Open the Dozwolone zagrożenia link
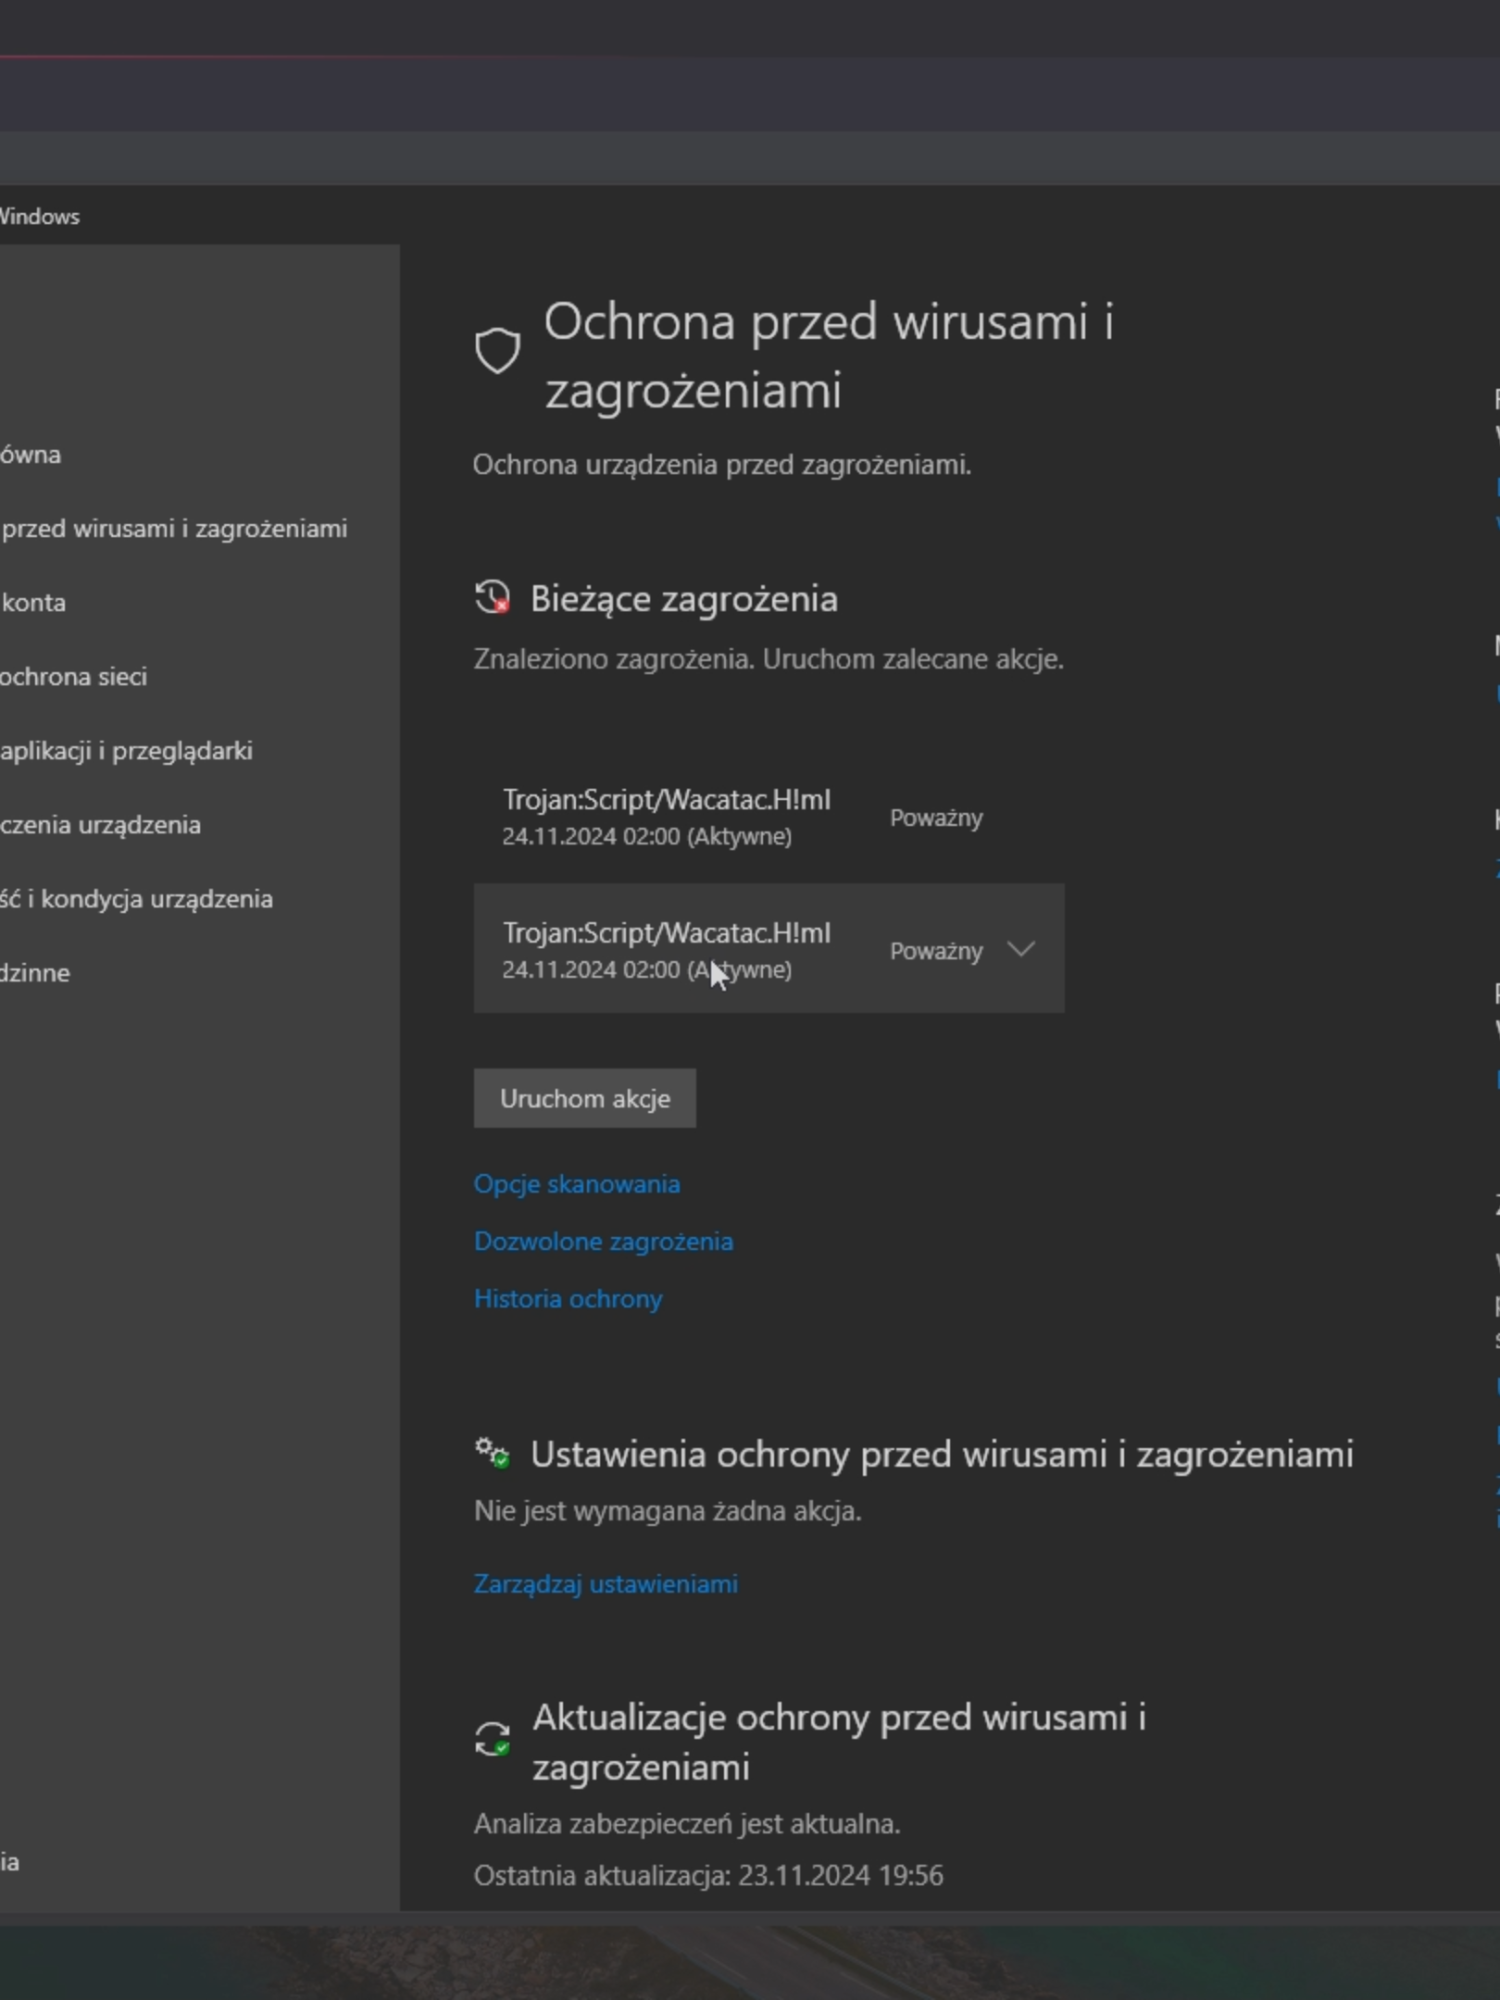 [x=603, y=1241]
